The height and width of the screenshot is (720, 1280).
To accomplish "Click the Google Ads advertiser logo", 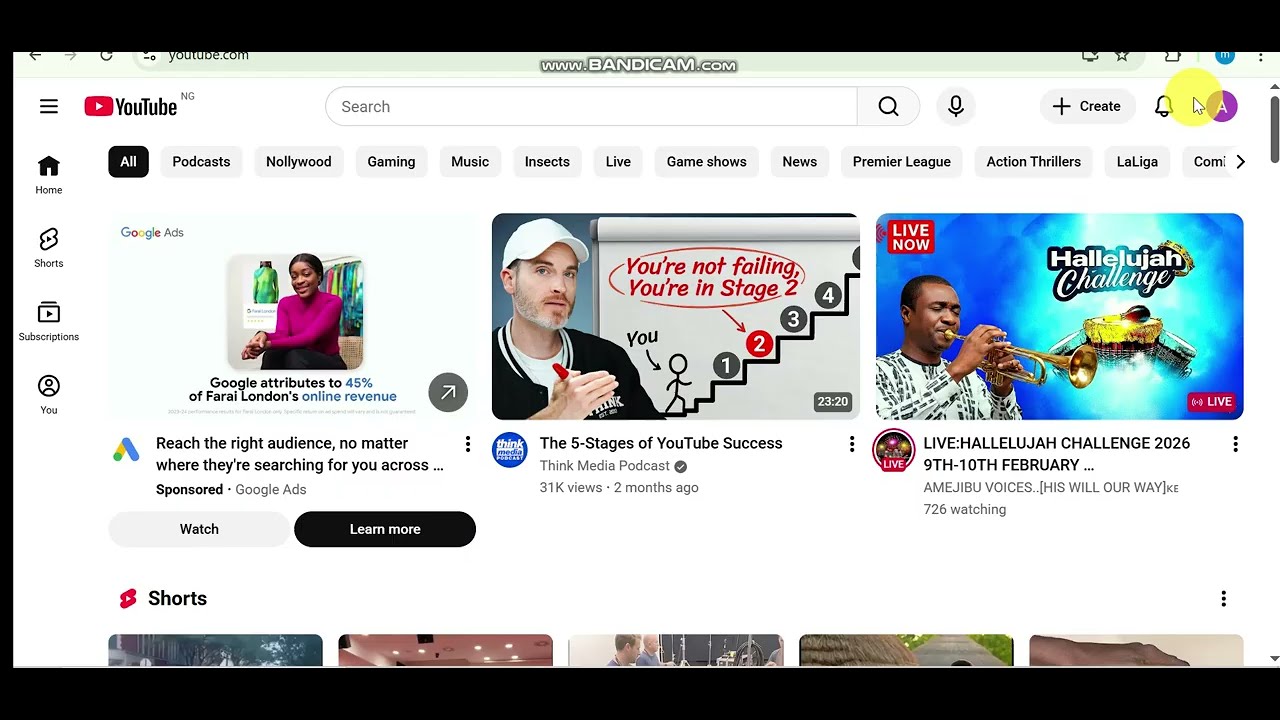I will 126,451.
